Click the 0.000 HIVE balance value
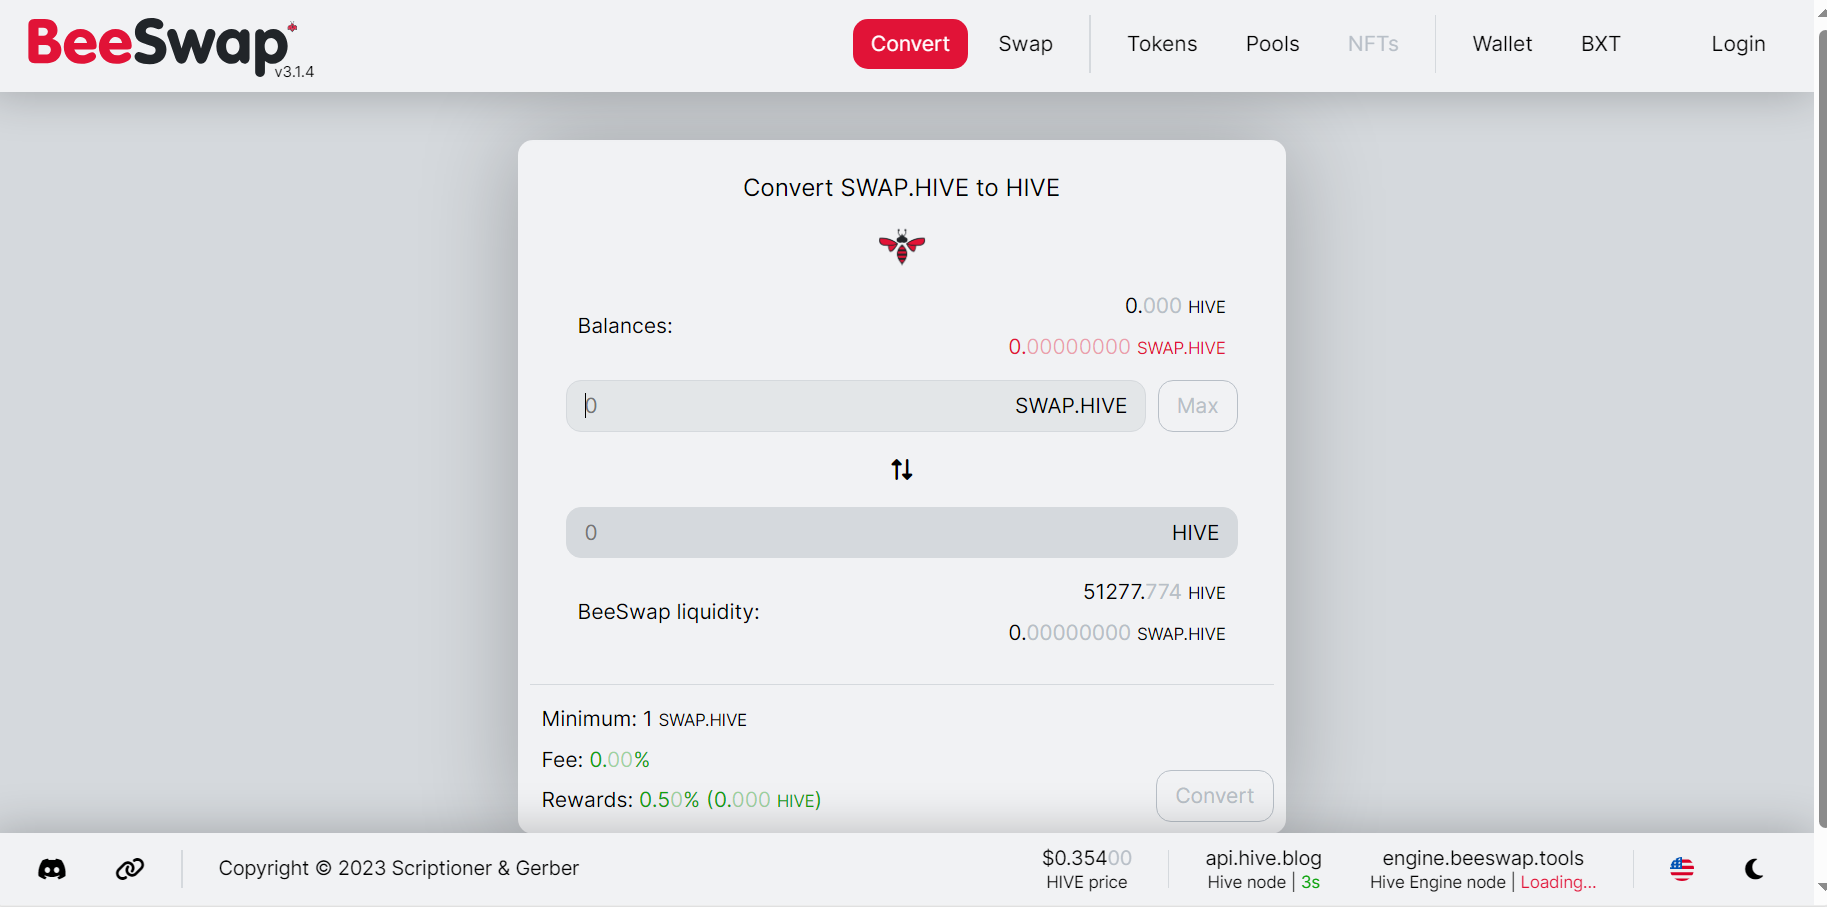 click(x=1175, y=306)
